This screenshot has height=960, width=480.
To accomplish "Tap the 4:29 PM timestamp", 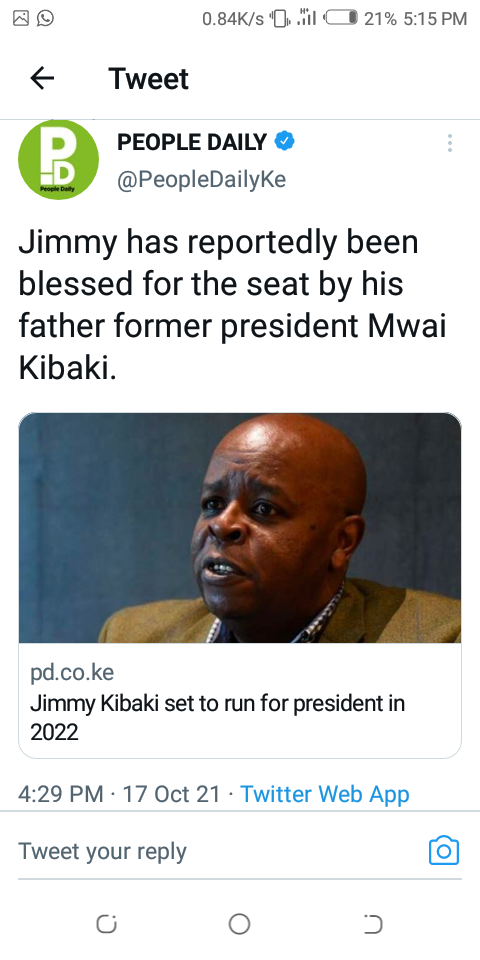I will pyautogui.click(x=61, y=794).
